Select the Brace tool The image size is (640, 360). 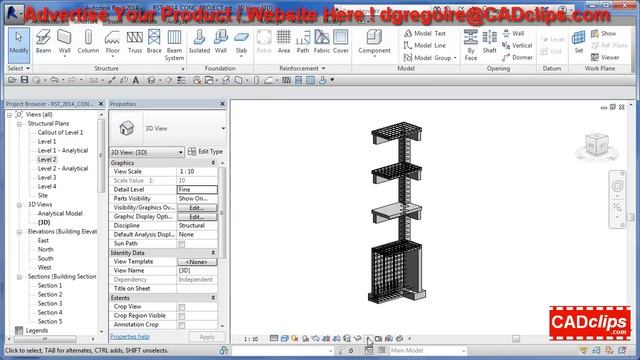click(154, 42)
